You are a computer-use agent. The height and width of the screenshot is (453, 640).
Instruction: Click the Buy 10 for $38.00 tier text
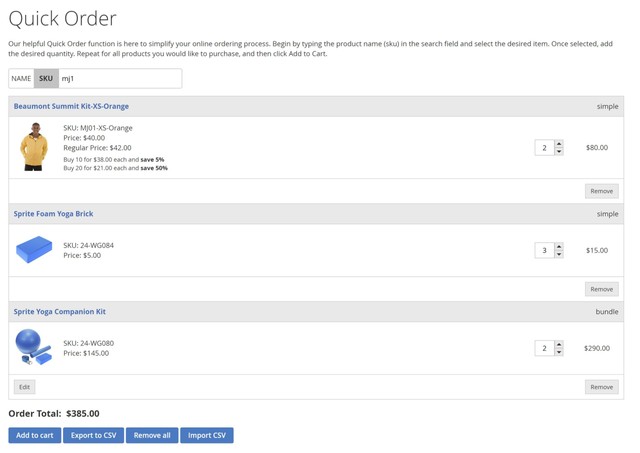pos(114,160)
